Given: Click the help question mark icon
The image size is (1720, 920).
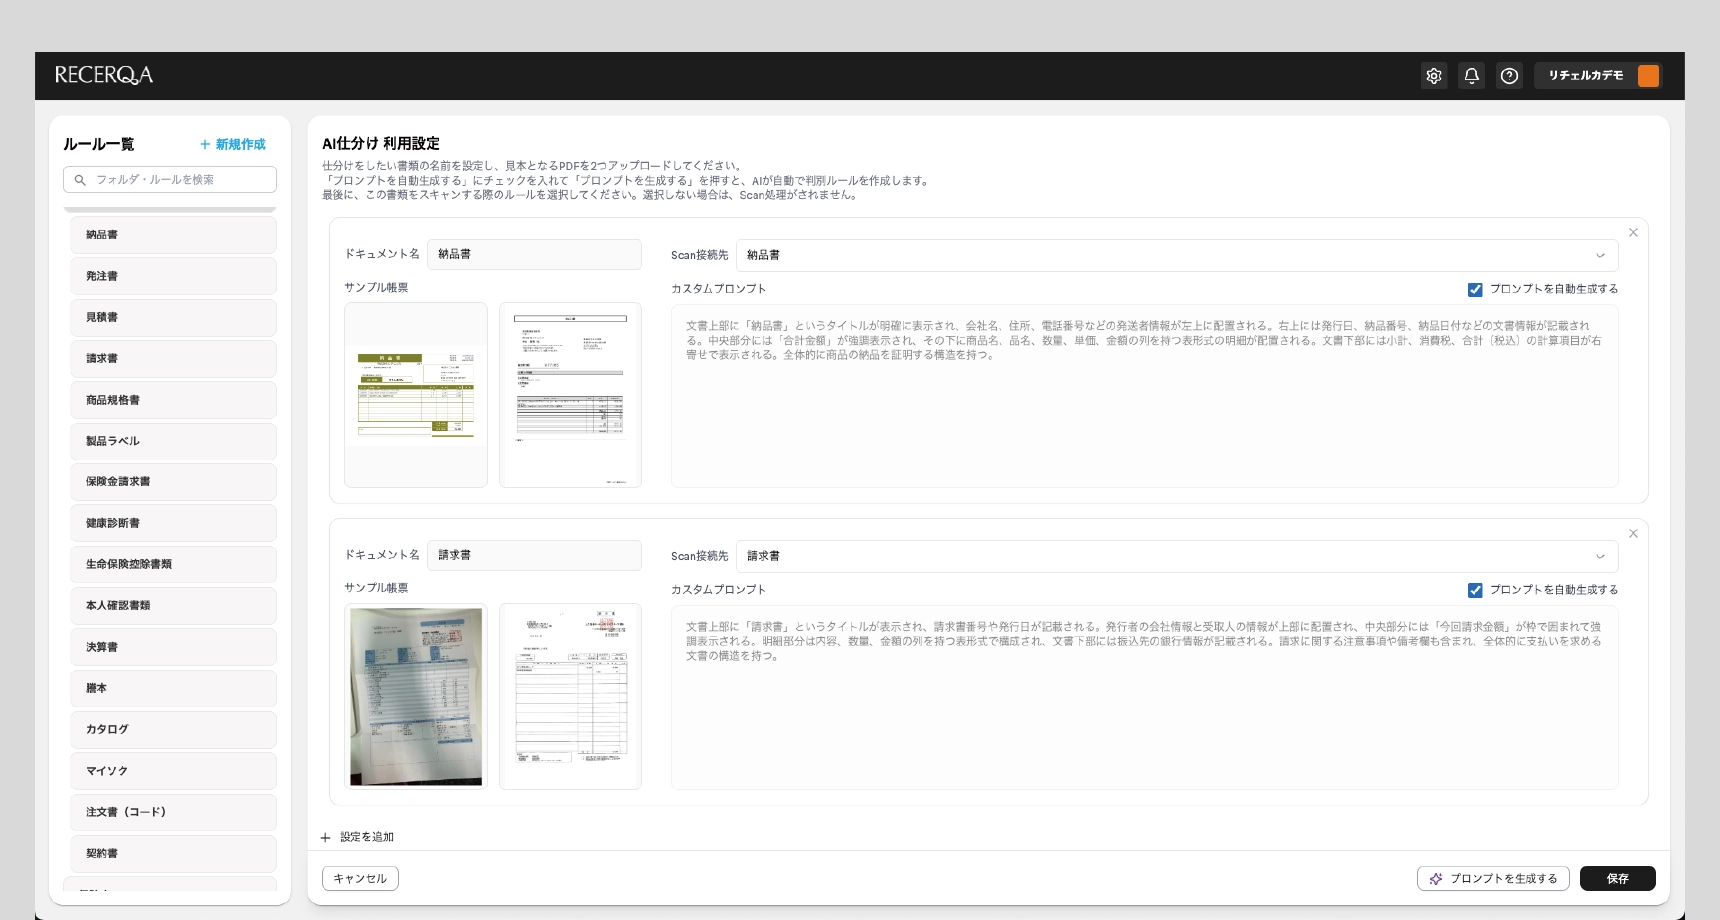Looking at the screenshot, I should click(x=1509, y=76).
